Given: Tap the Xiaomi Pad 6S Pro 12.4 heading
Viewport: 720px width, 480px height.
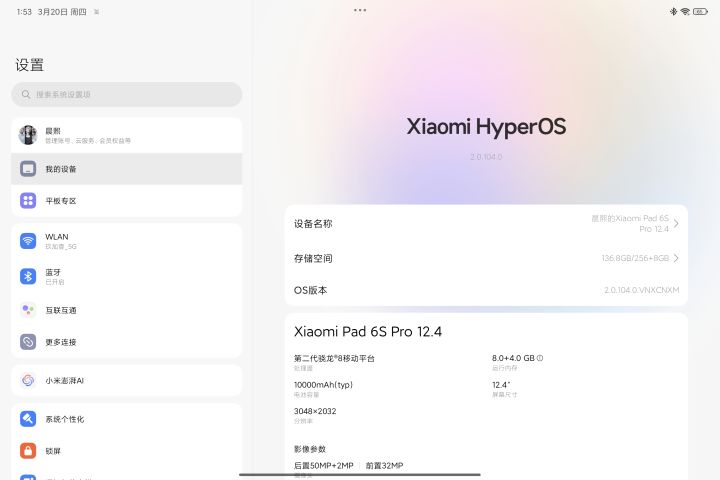Looking at the screenshot, I should tap(368, 332).
